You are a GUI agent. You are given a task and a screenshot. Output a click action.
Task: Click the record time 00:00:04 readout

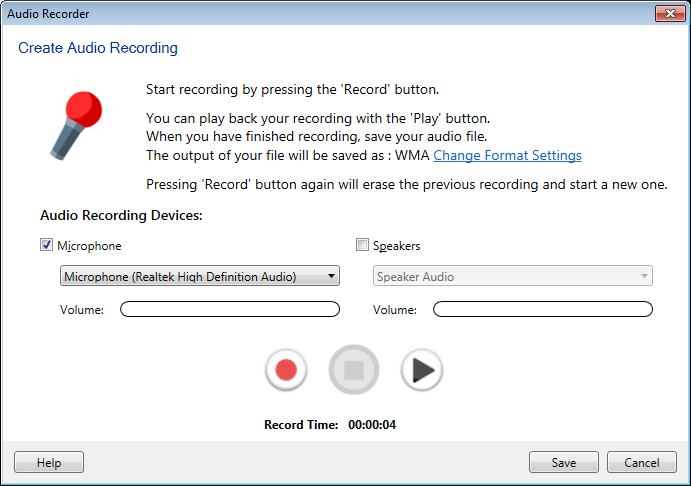point(372,425)
